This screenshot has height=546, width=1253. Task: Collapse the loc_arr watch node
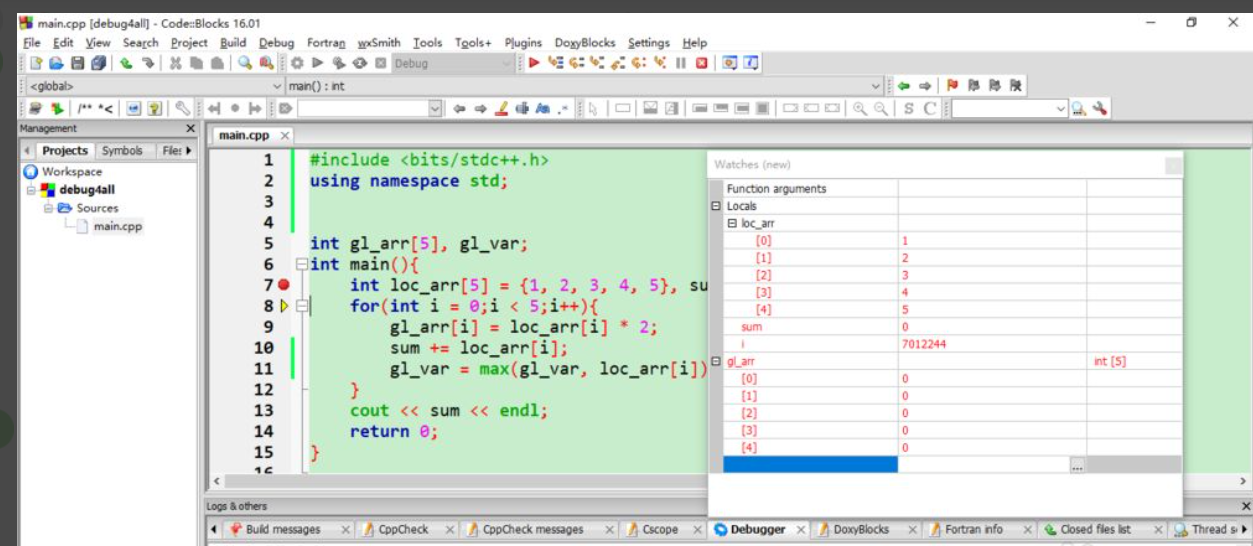point(732,224)
